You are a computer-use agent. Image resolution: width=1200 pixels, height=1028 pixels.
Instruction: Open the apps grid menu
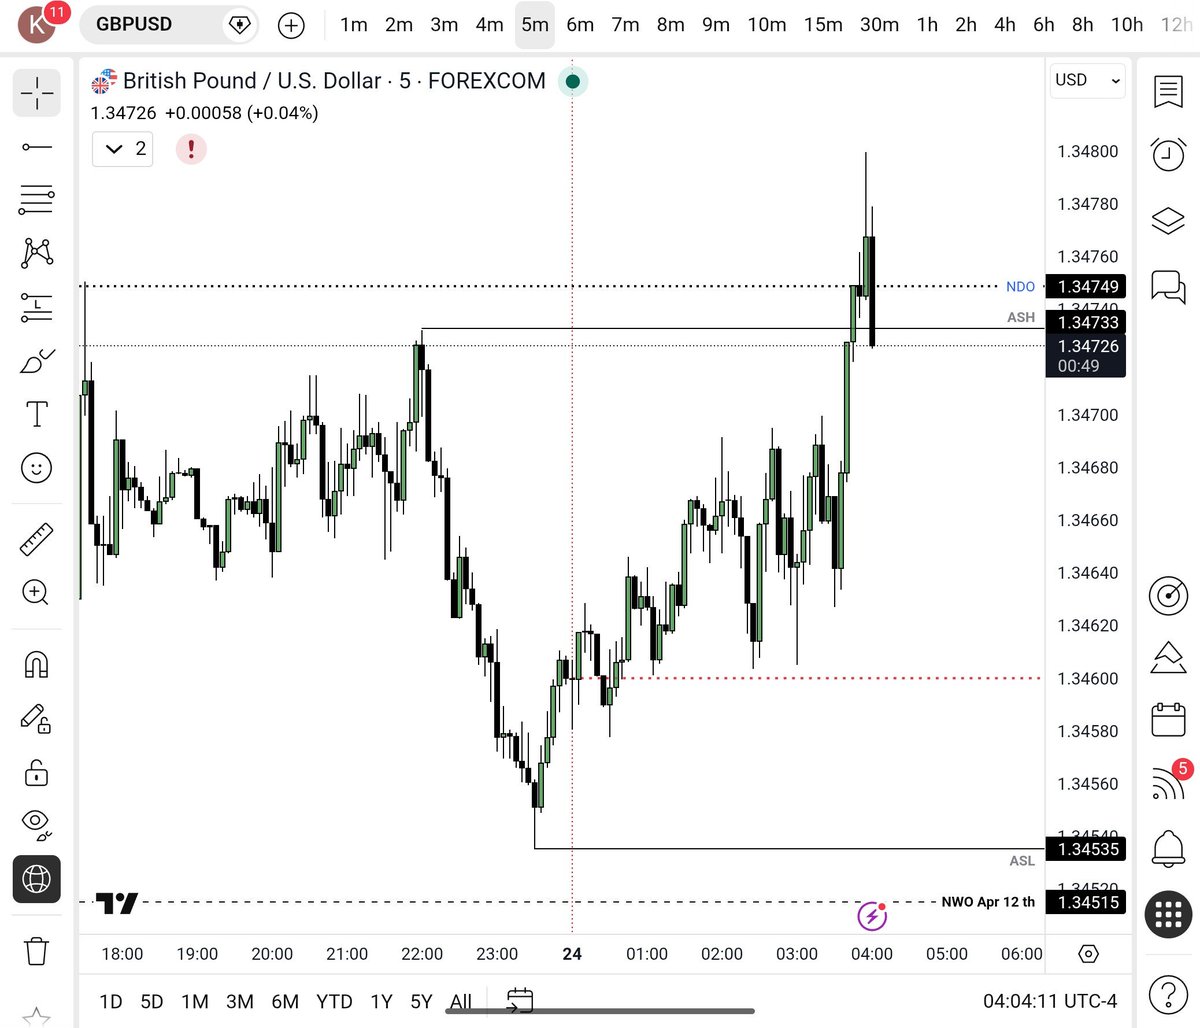pyautogui.click(x=1168, y=914)
